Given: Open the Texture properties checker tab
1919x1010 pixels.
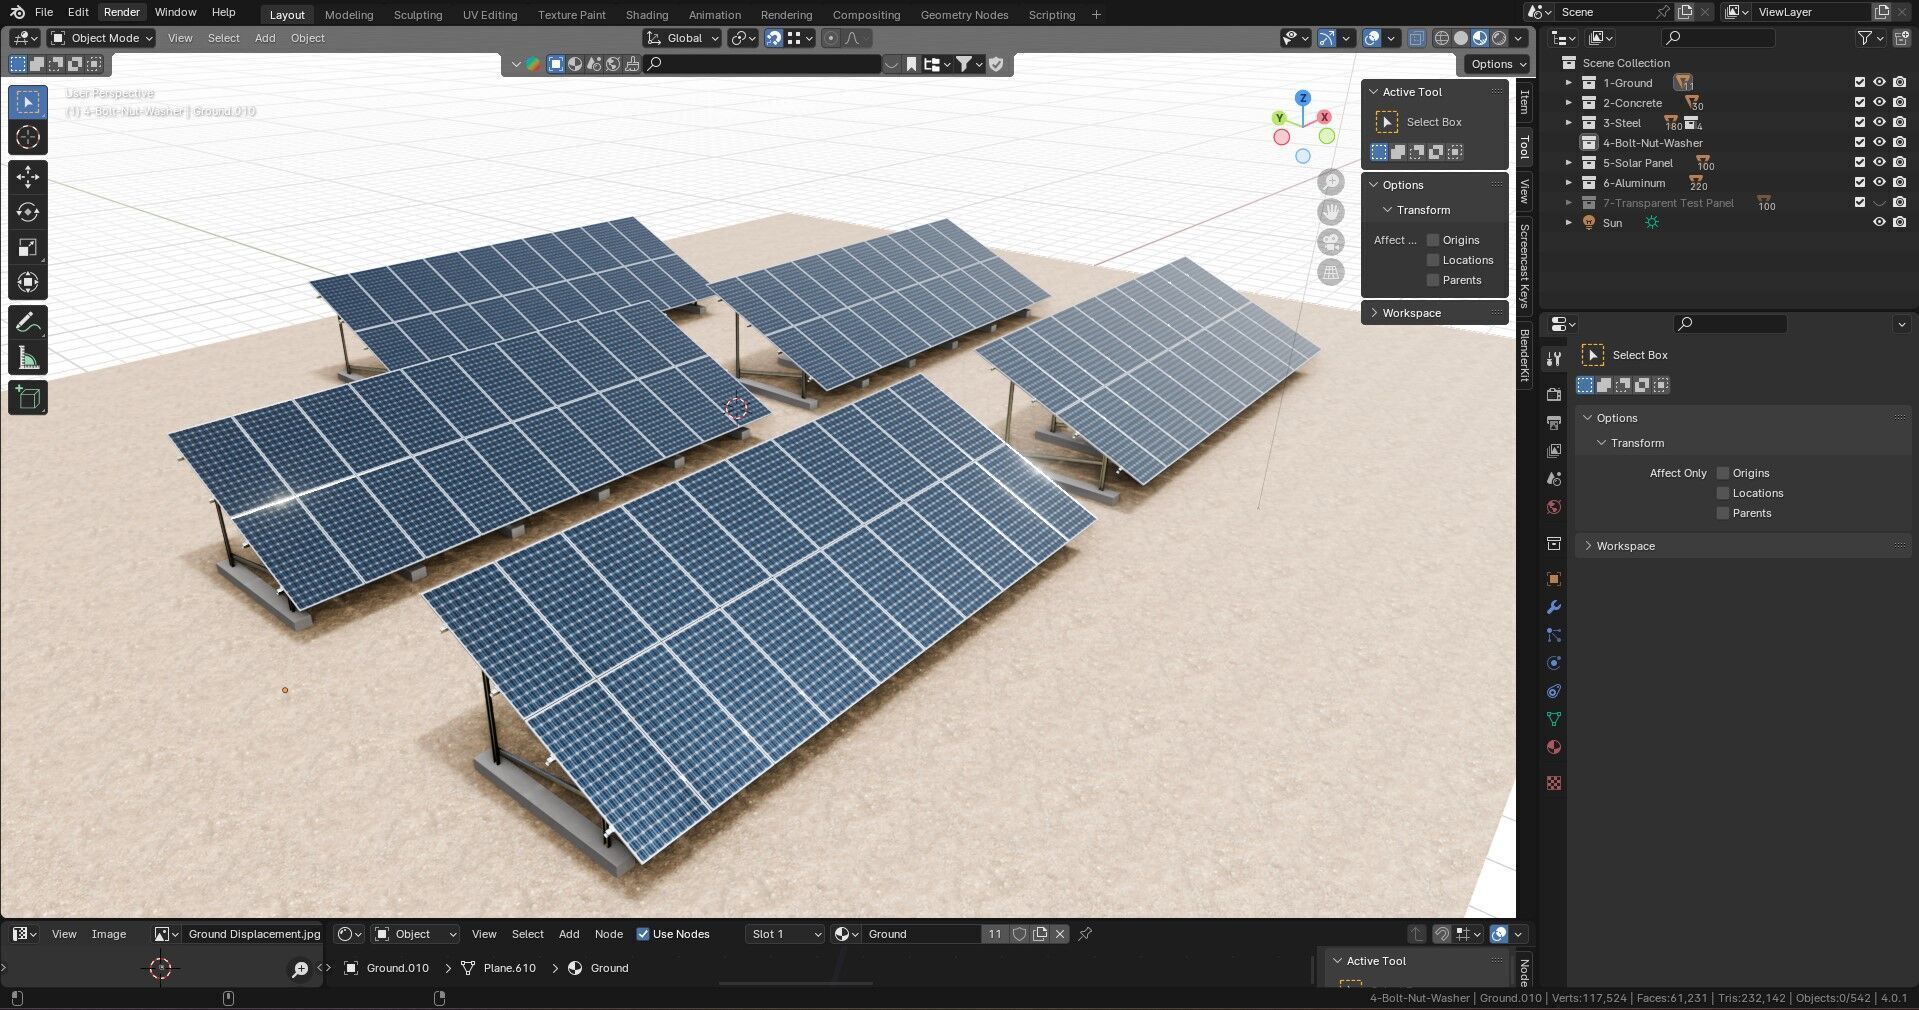Looking at the screenshot, I should tap(1553, 783).
